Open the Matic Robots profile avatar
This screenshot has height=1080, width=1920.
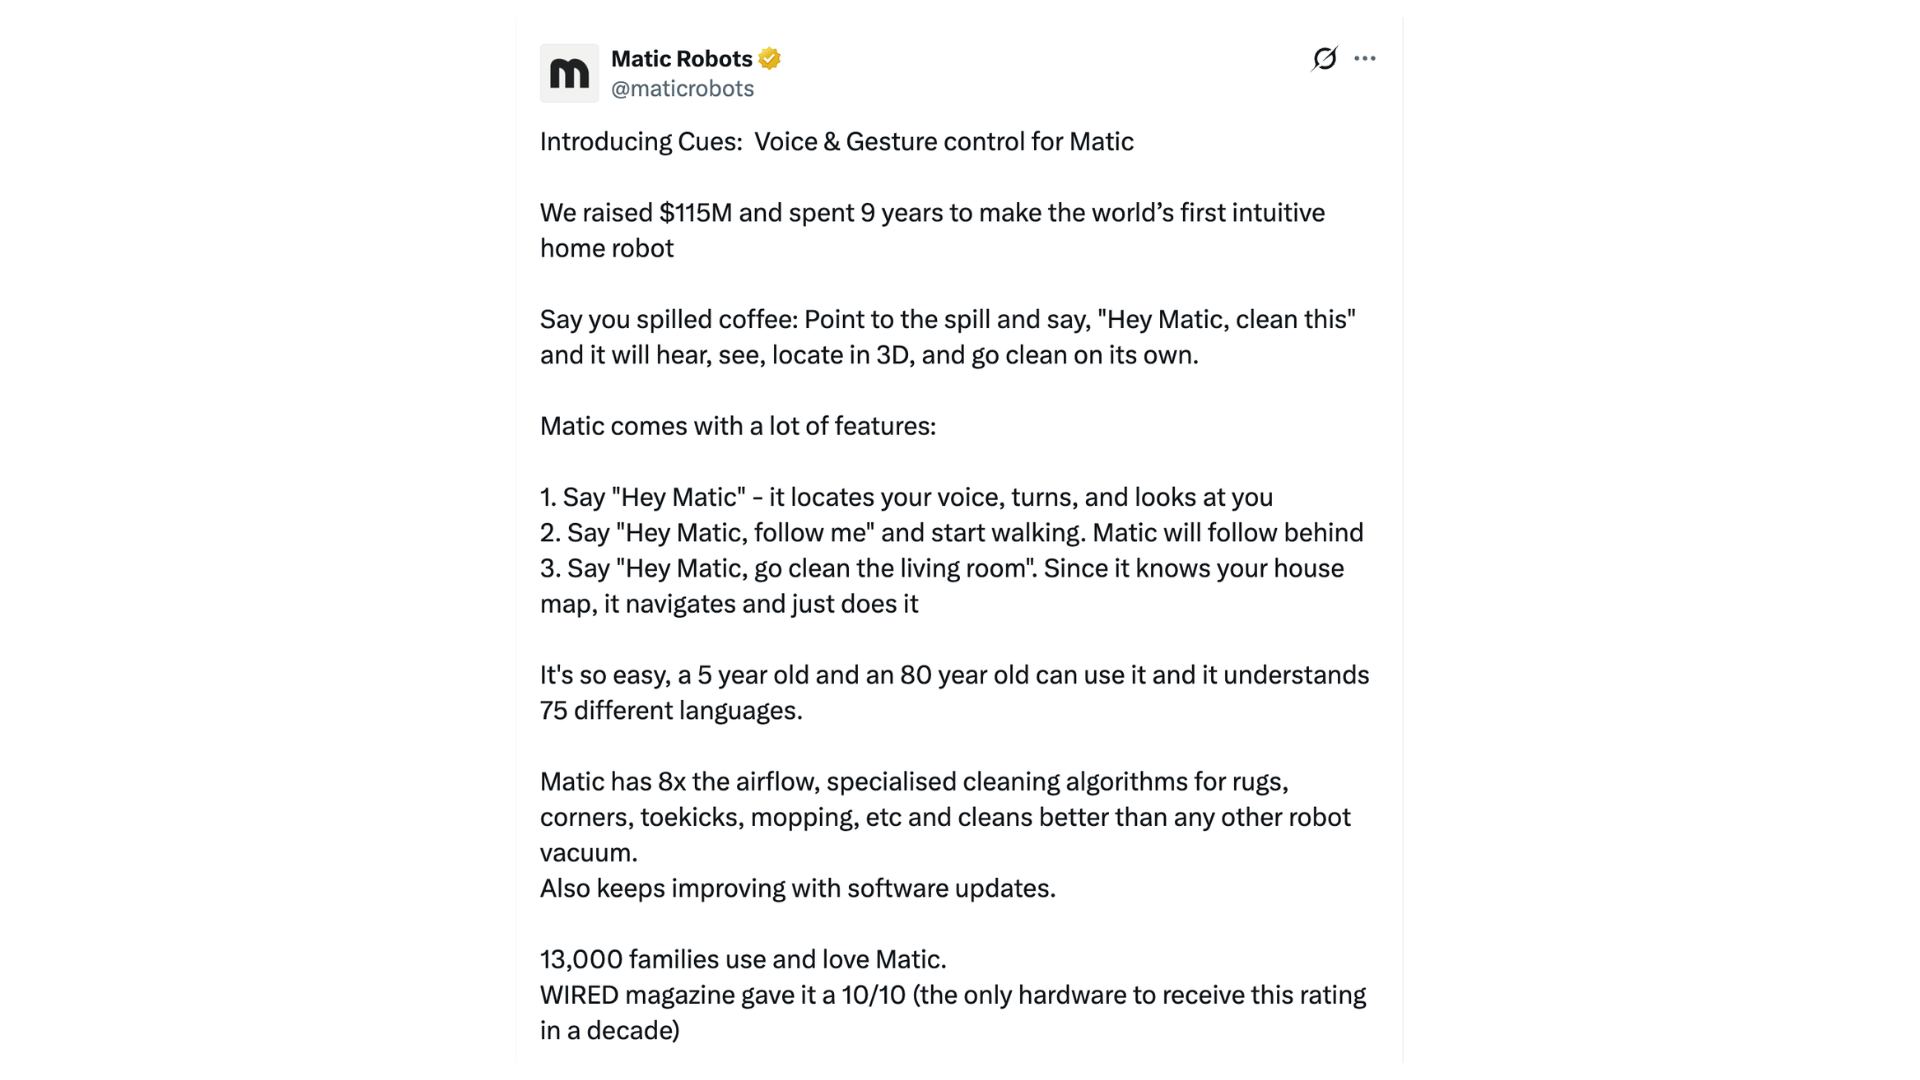coord(569,73)
